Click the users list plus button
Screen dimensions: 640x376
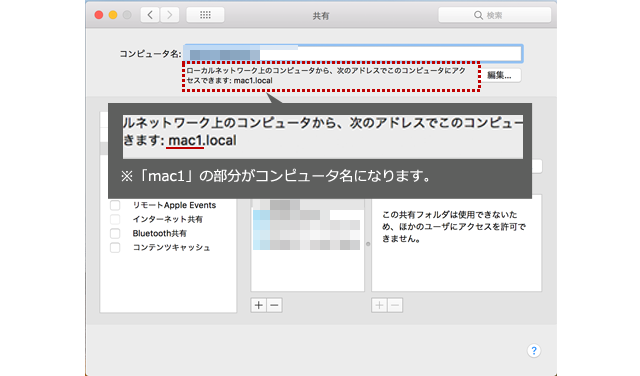[379, 305]
